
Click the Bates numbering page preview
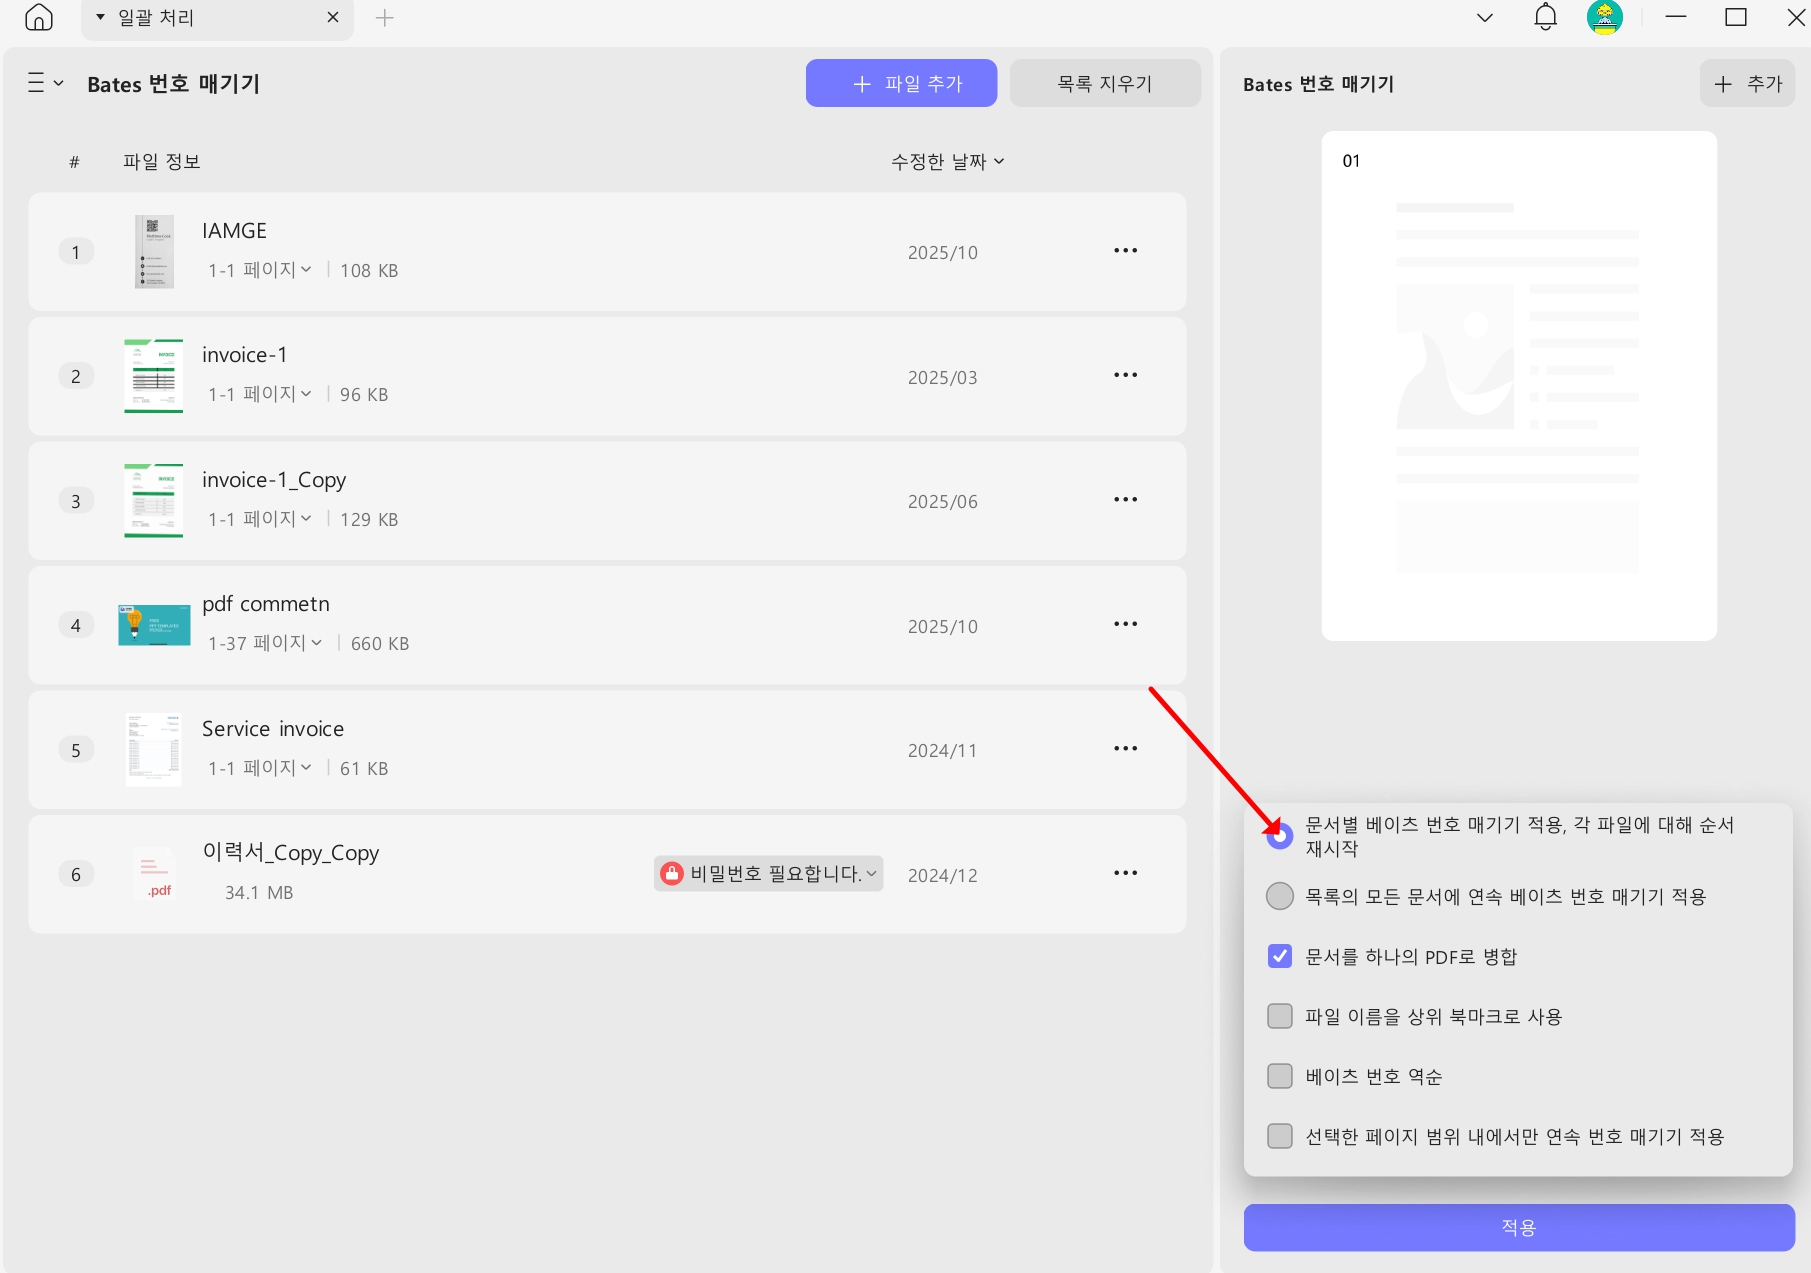[x=1518, y=386]
